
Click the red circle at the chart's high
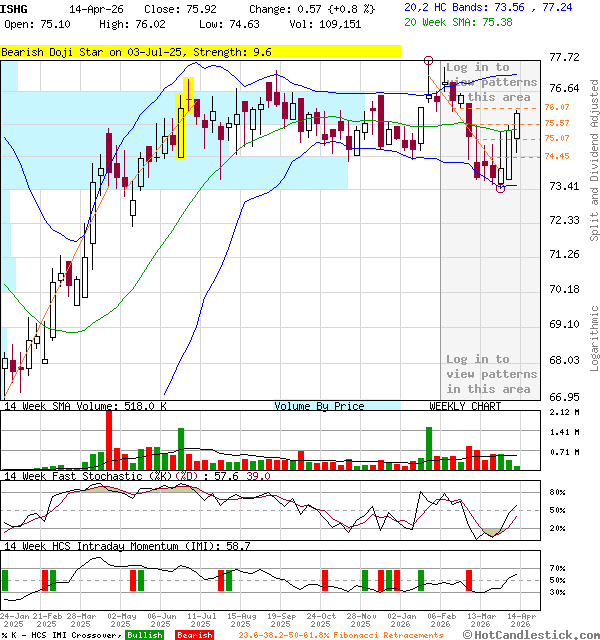(429, 62)
